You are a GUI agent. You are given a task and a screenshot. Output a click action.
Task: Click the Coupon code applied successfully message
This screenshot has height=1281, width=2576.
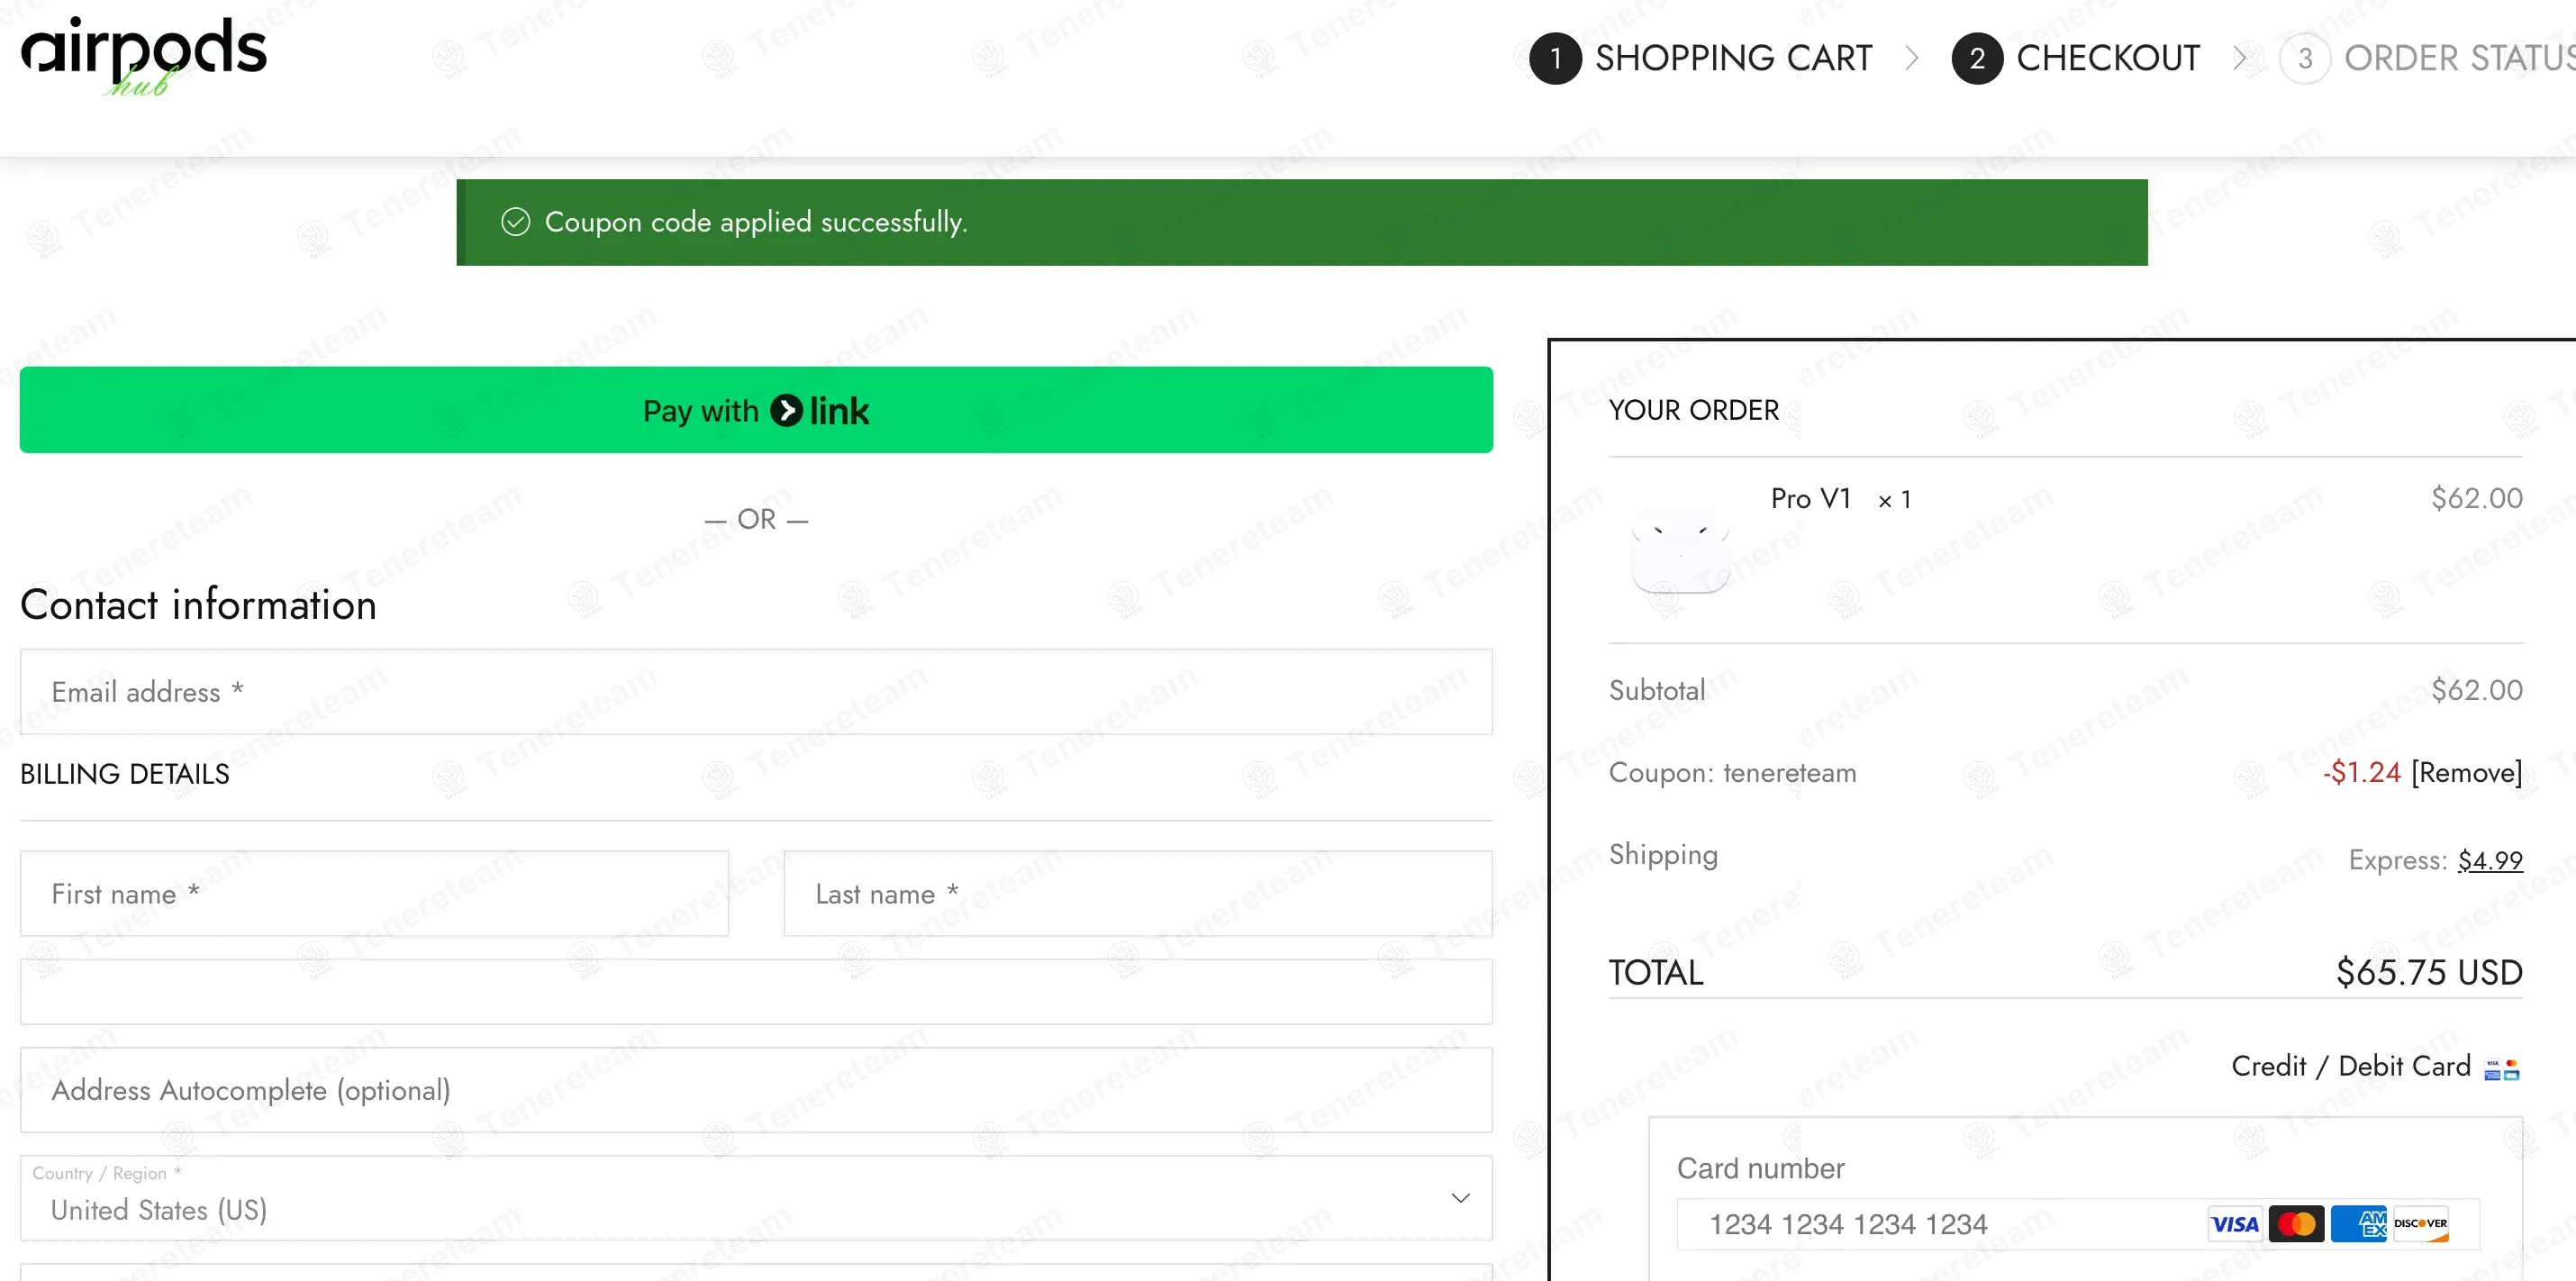(756, 222)
